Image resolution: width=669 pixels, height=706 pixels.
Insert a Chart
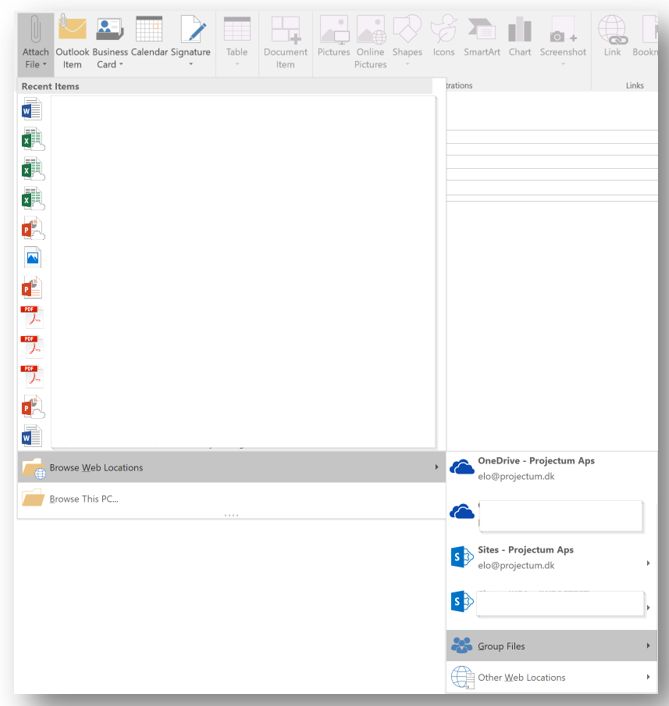click(520, 38)
